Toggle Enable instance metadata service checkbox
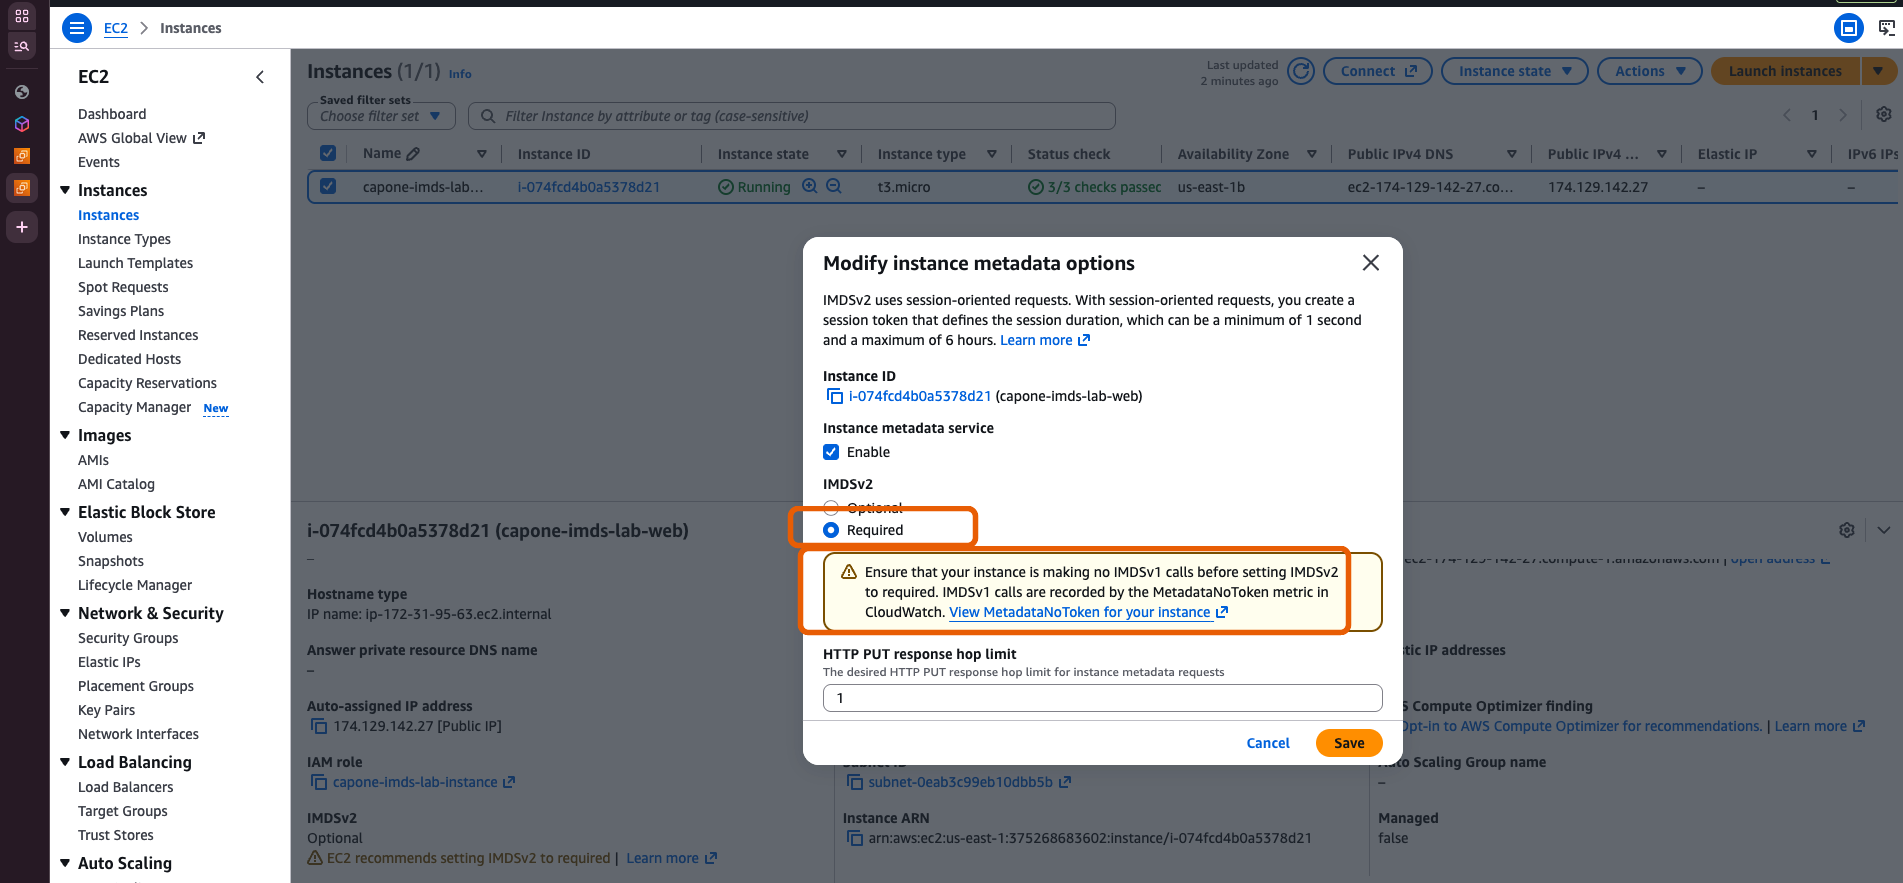 click(831, 452)
